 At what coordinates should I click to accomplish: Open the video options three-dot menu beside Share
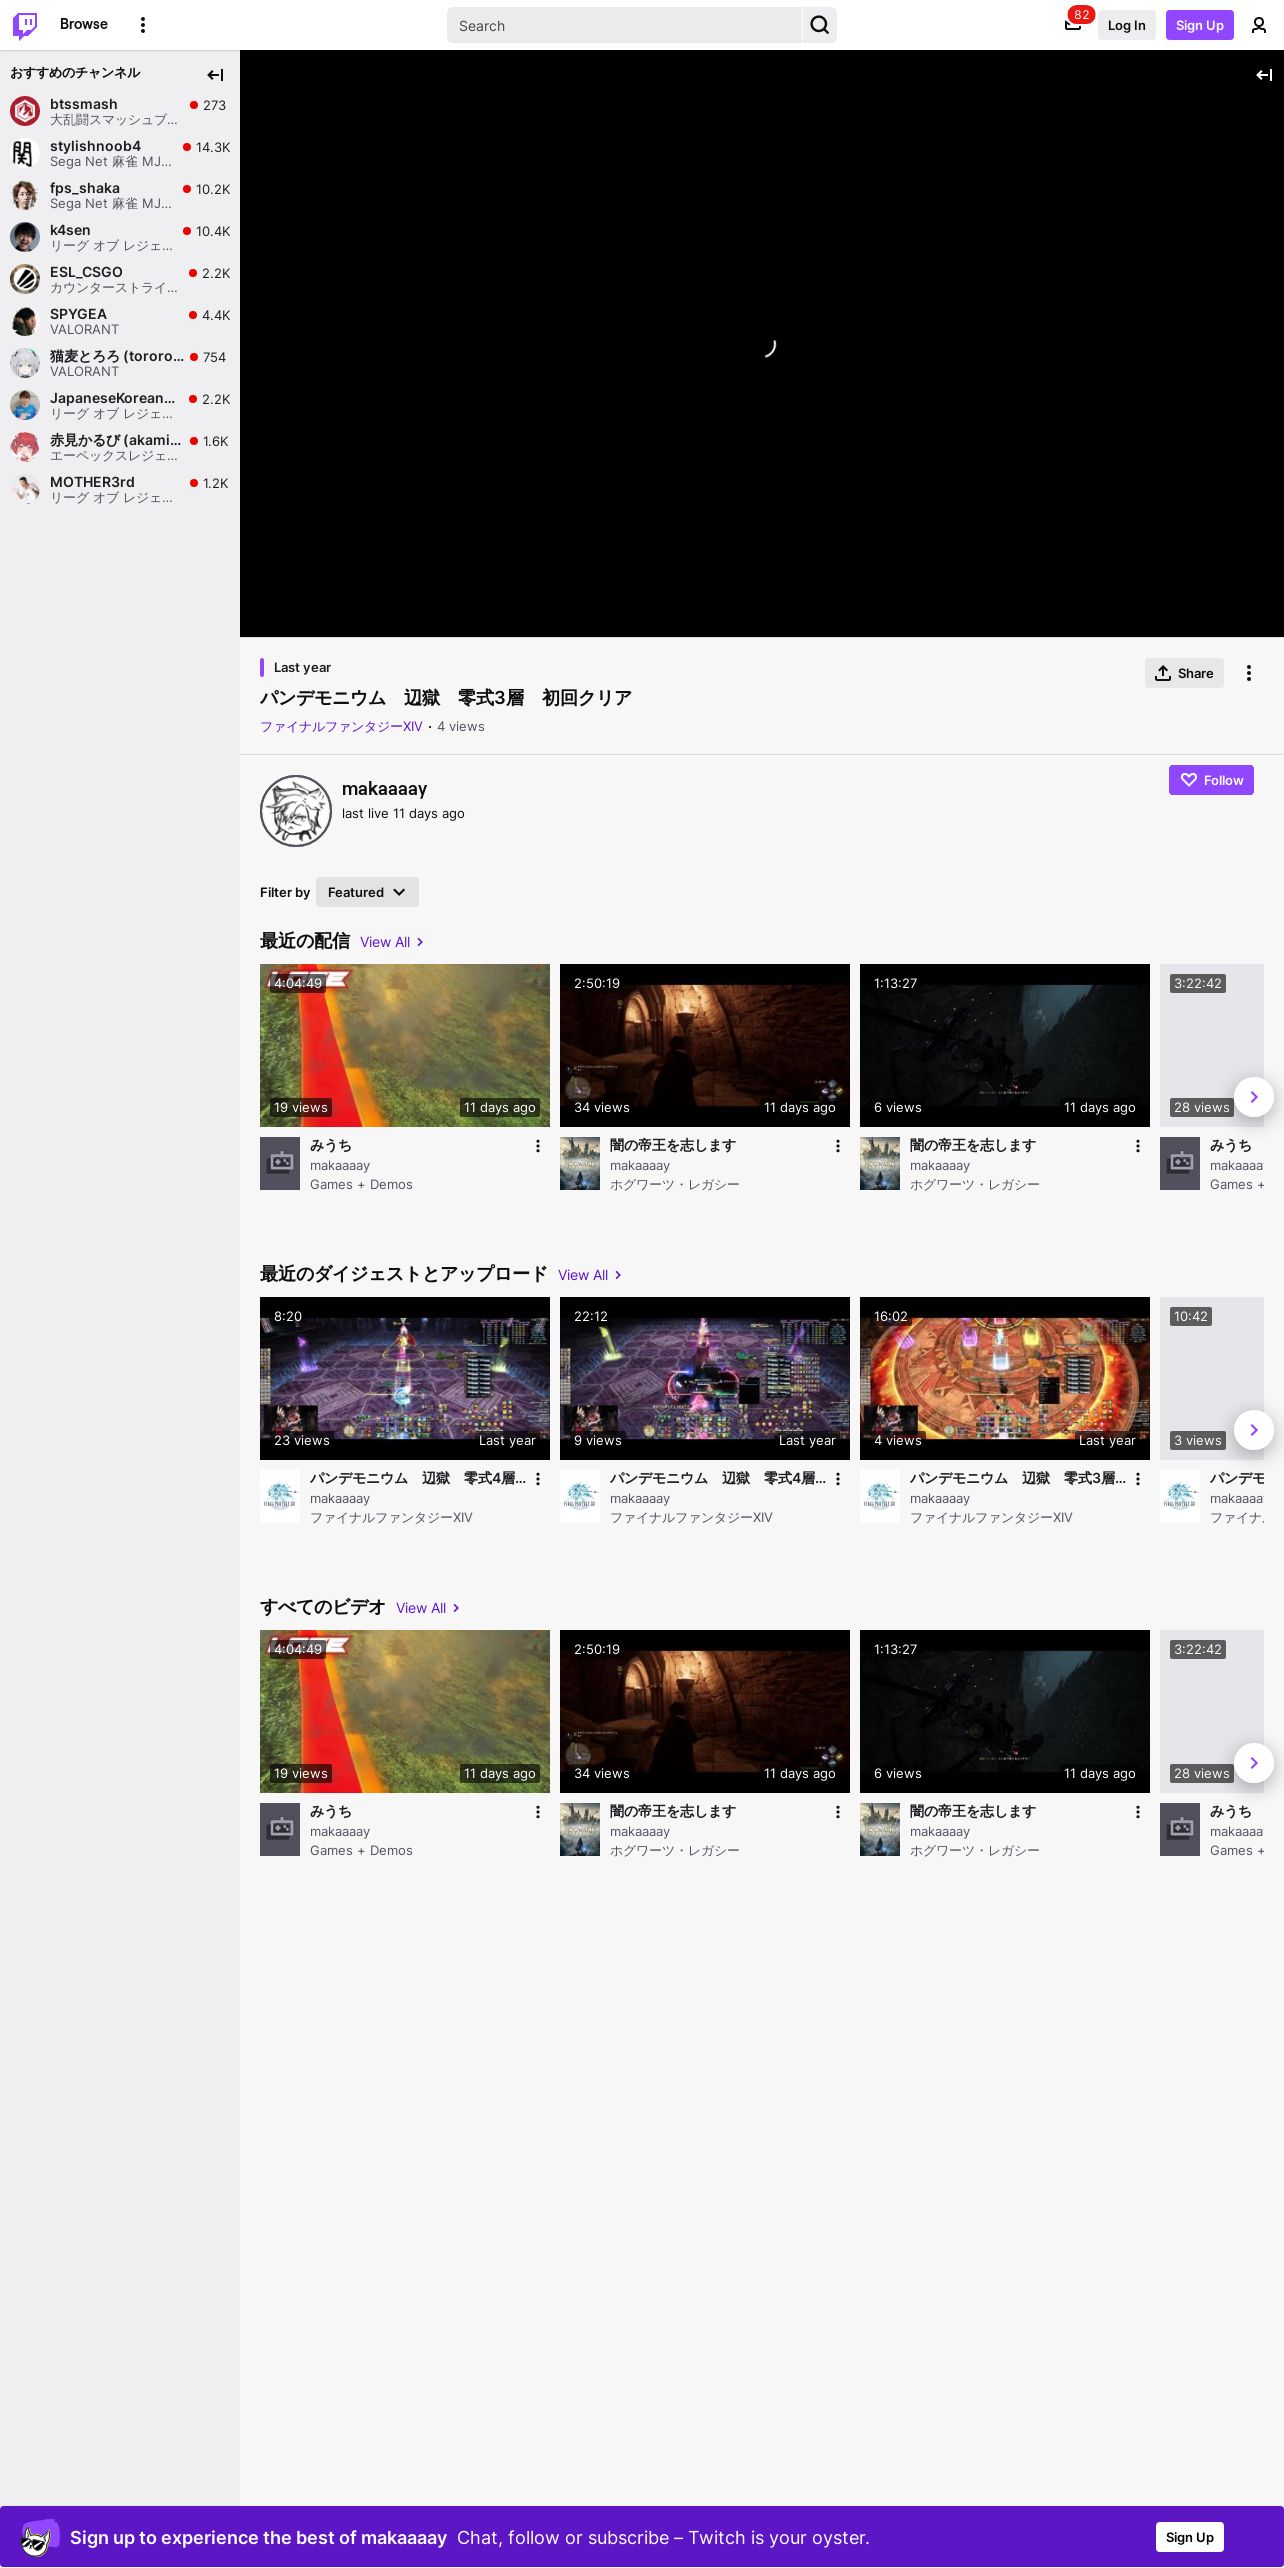pos(1249,673)
